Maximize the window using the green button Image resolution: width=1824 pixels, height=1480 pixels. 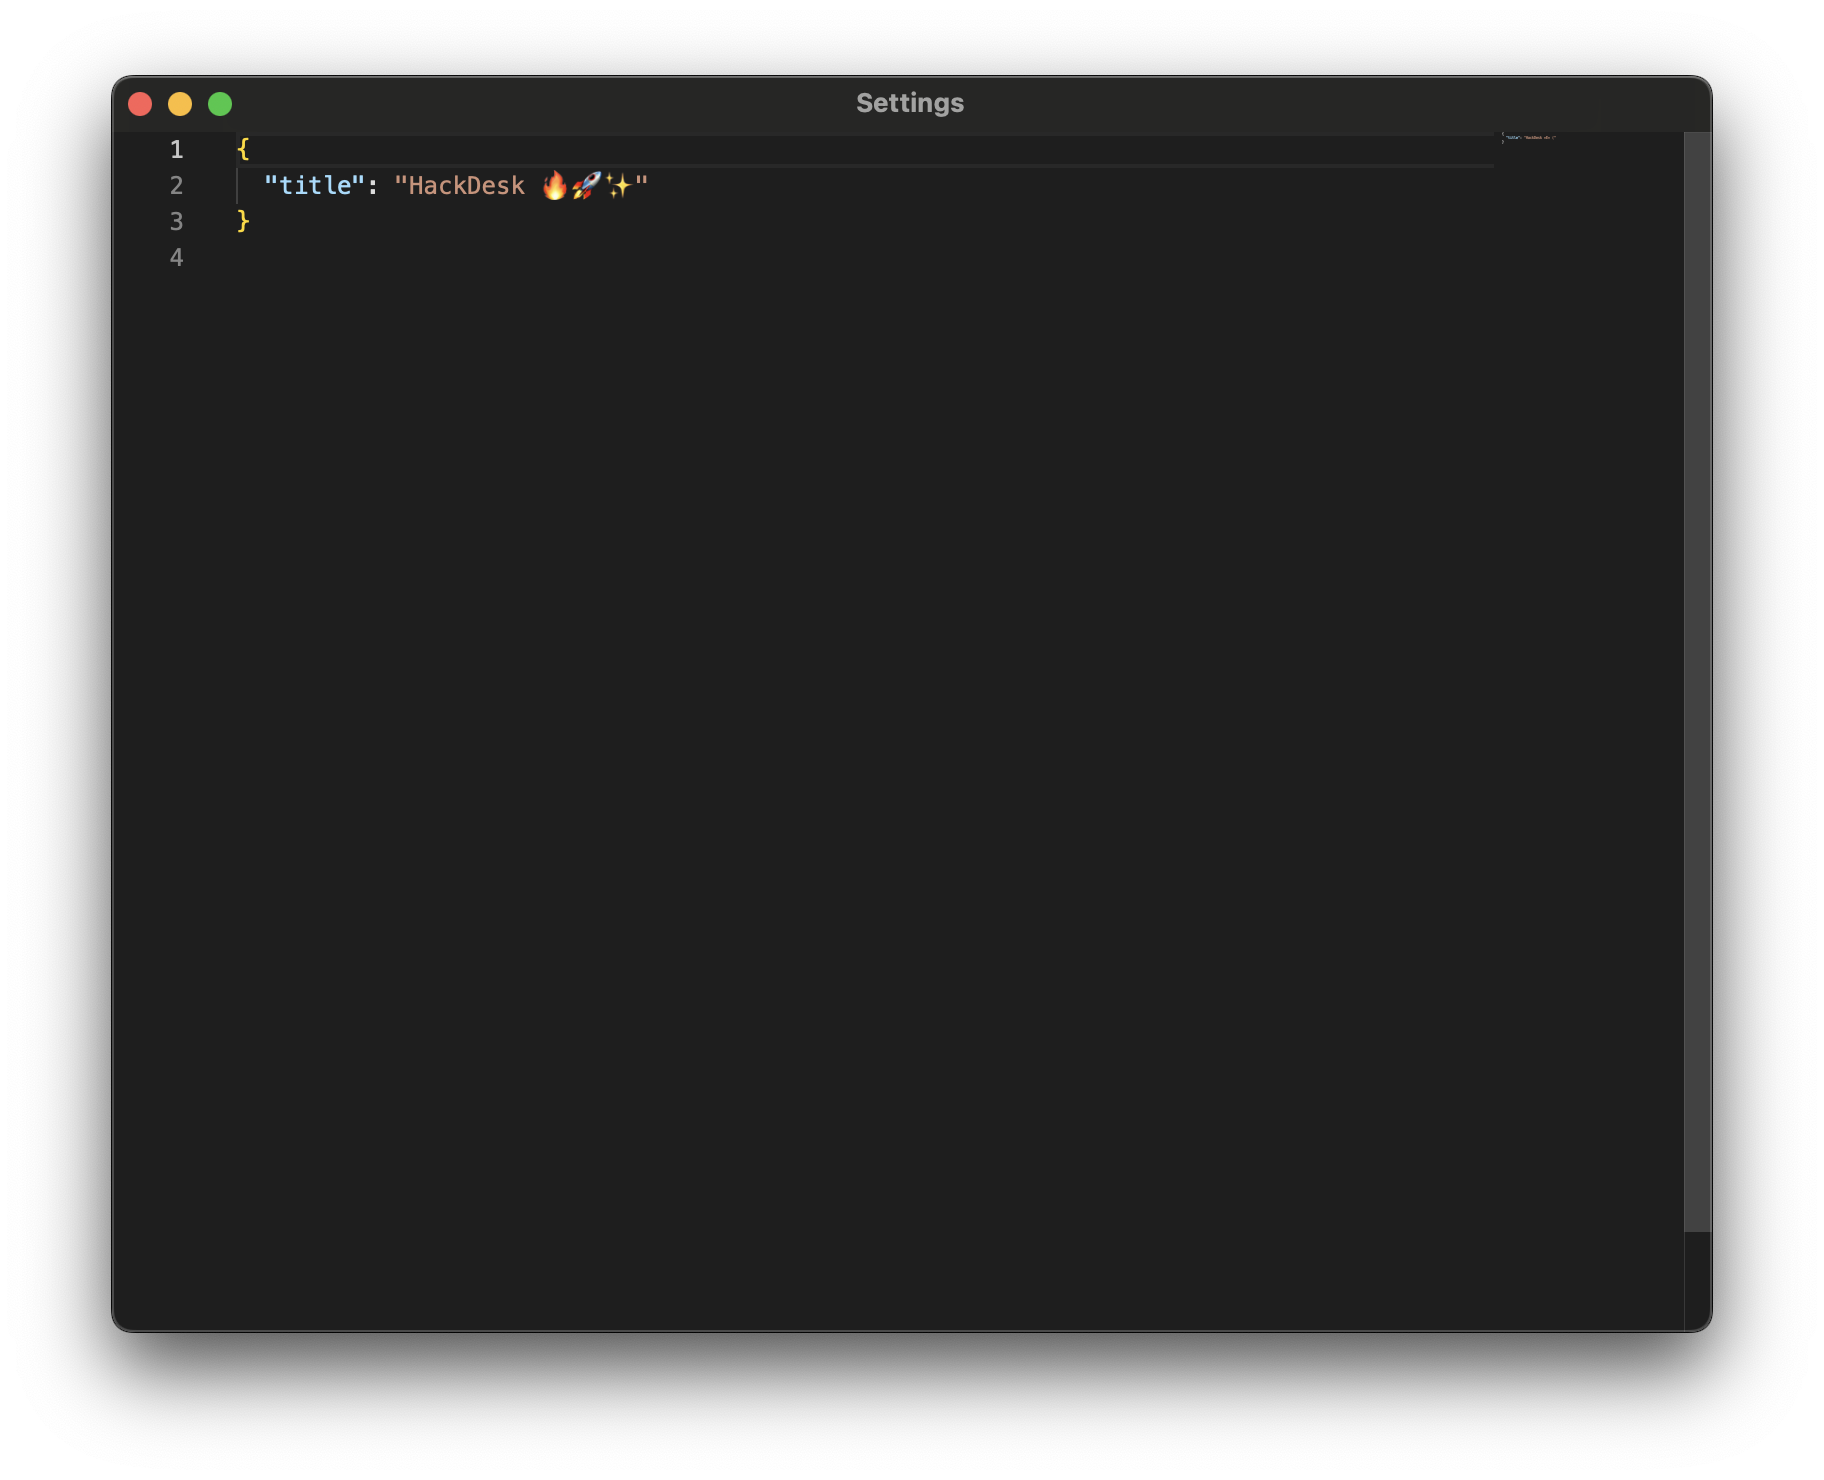tap(220, 104)
